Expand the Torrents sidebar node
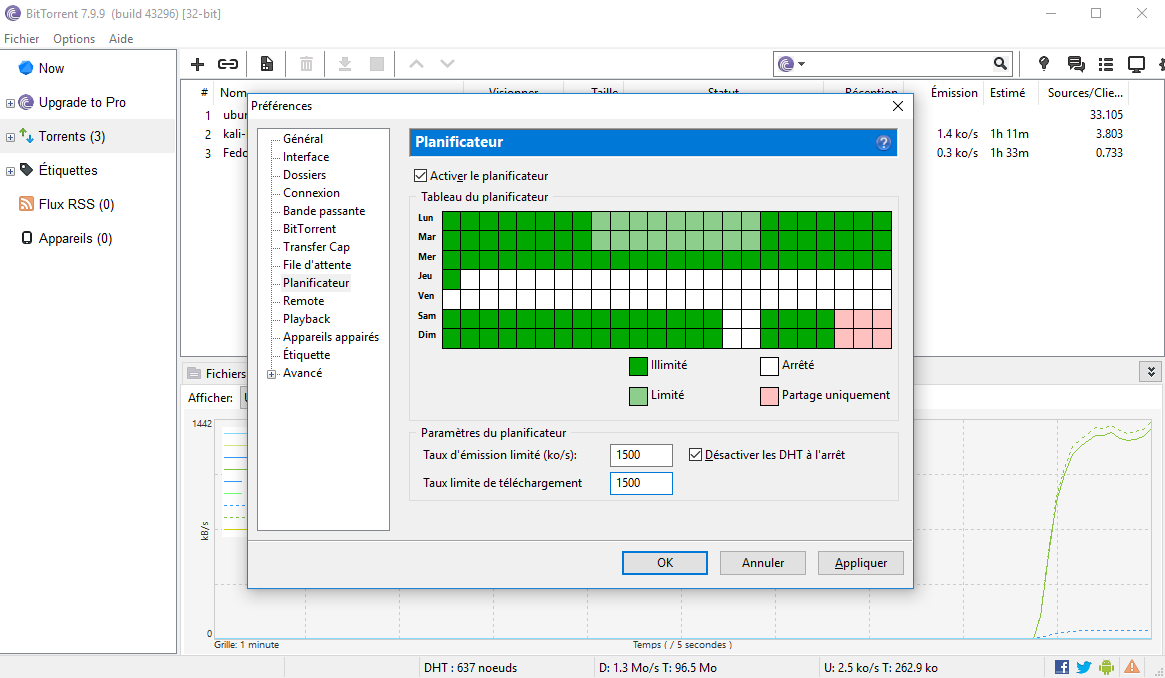Screen dimensions: 1165x678 point(10,137)
